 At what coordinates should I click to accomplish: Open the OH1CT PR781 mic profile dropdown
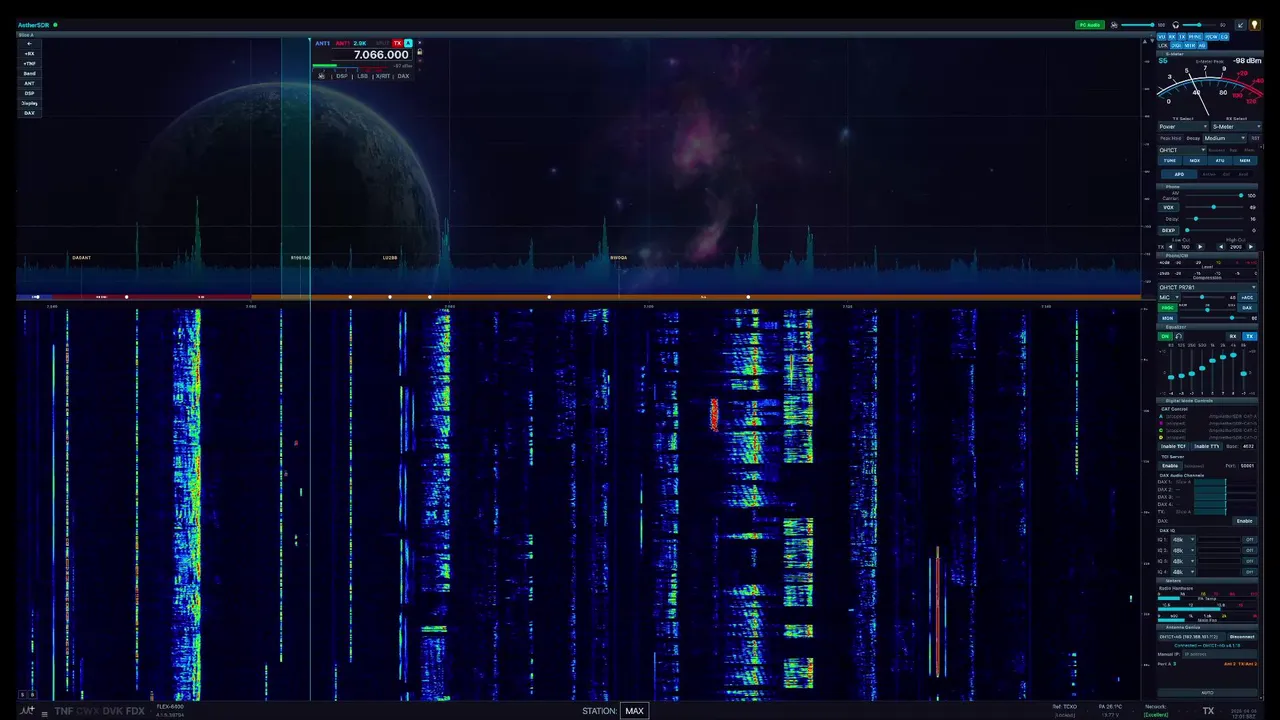pyautogui.click(x=1207, y=287)
